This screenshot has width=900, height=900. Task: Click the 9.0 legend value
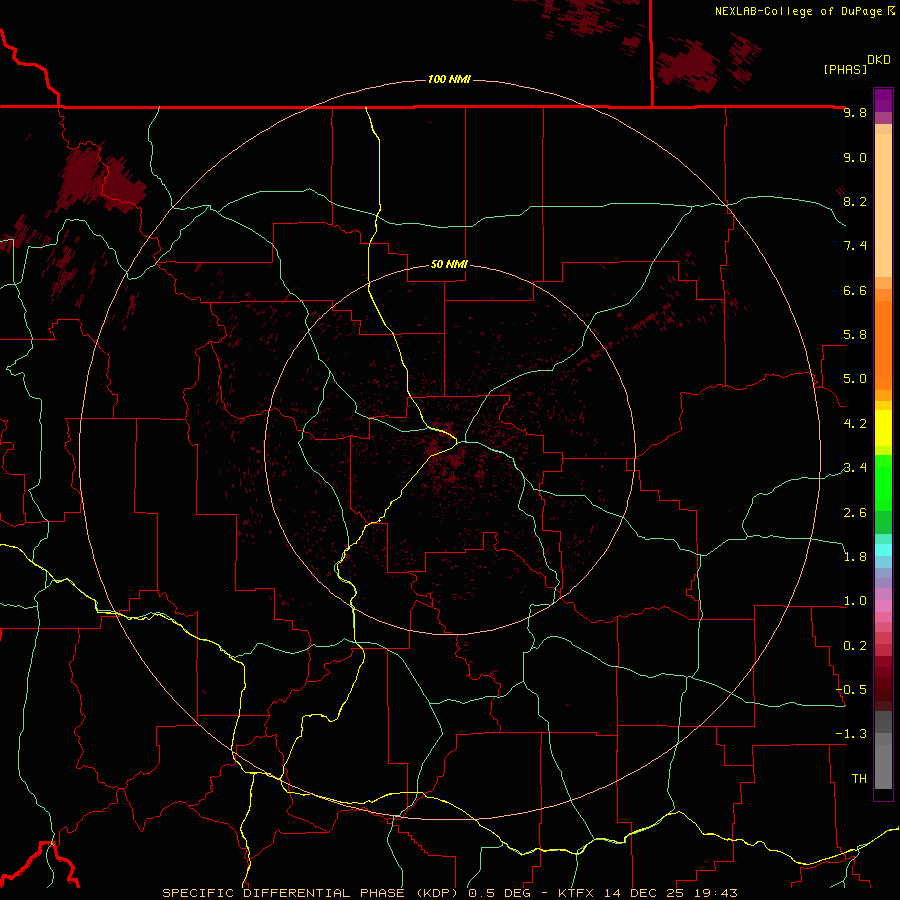pyautogui.click(x=855, y=157)
